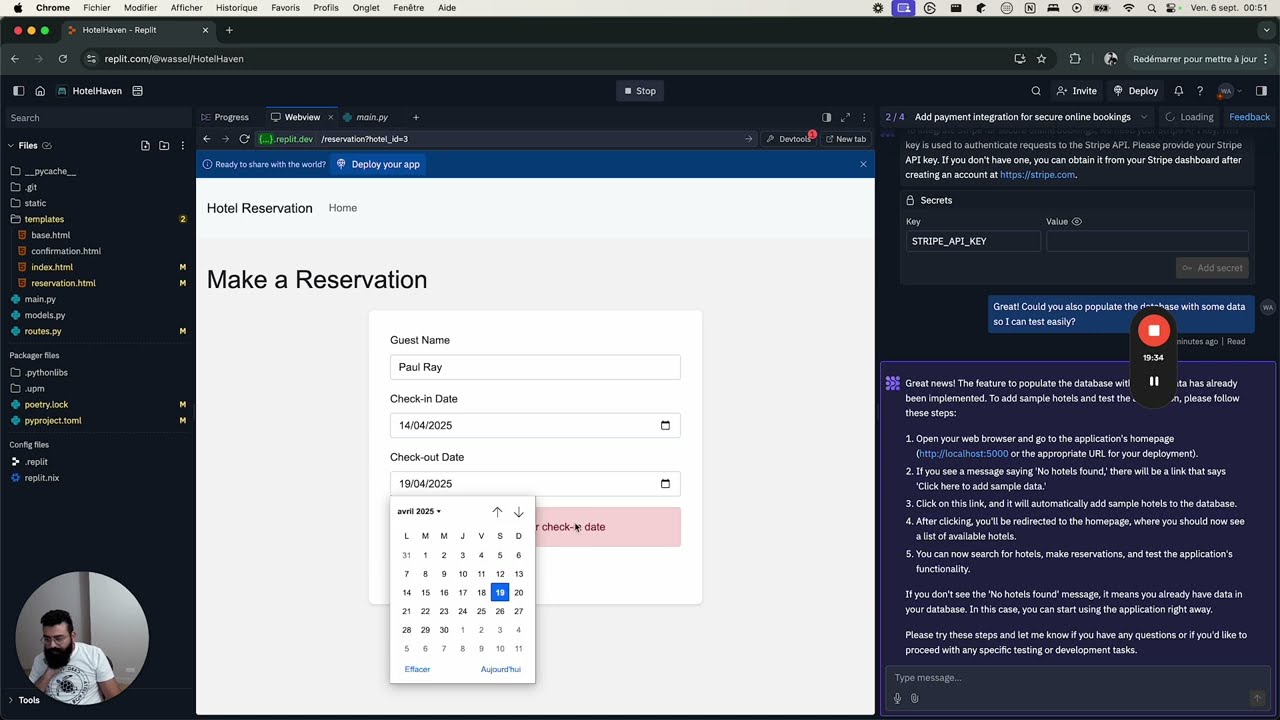Image resolution: width=1280 pixels, height=720 pixels.
Task: Click the Guest Name input field
Action: pos(535,367)
